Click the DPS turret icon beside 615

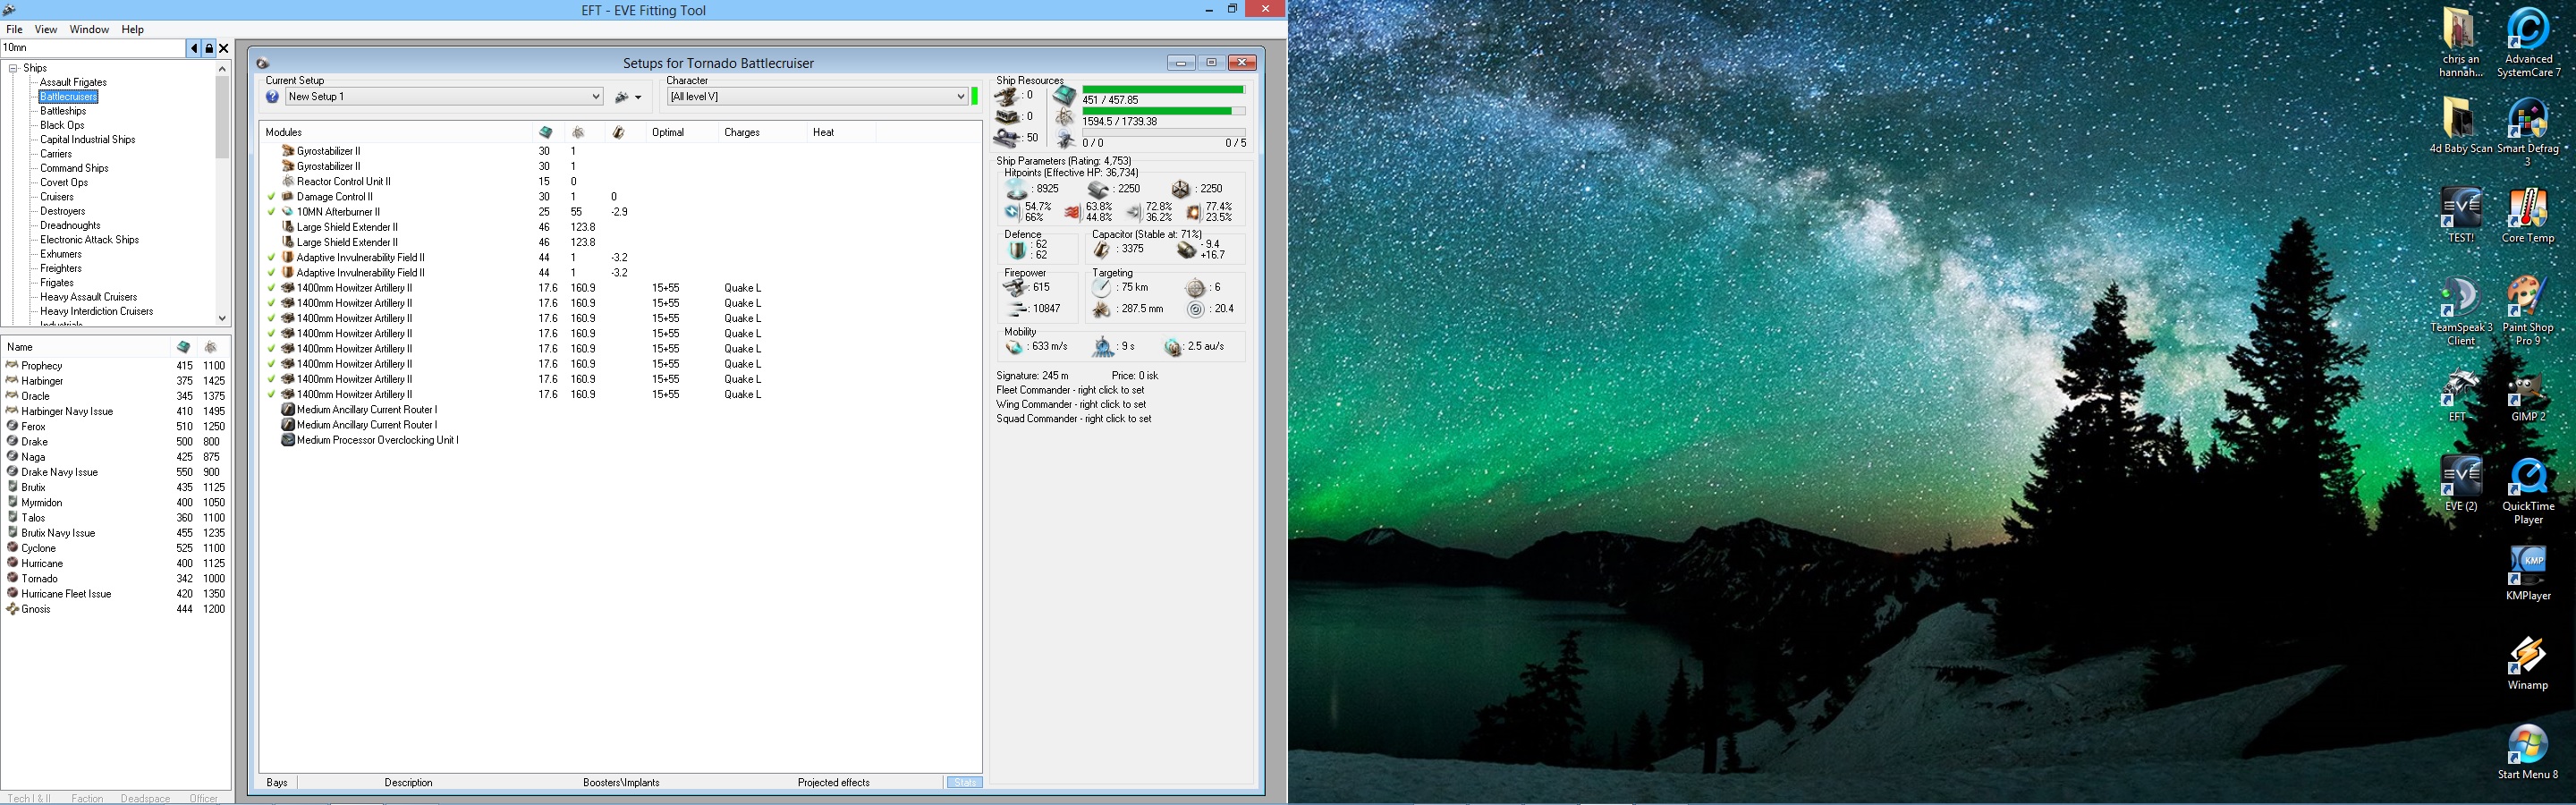1016,288
